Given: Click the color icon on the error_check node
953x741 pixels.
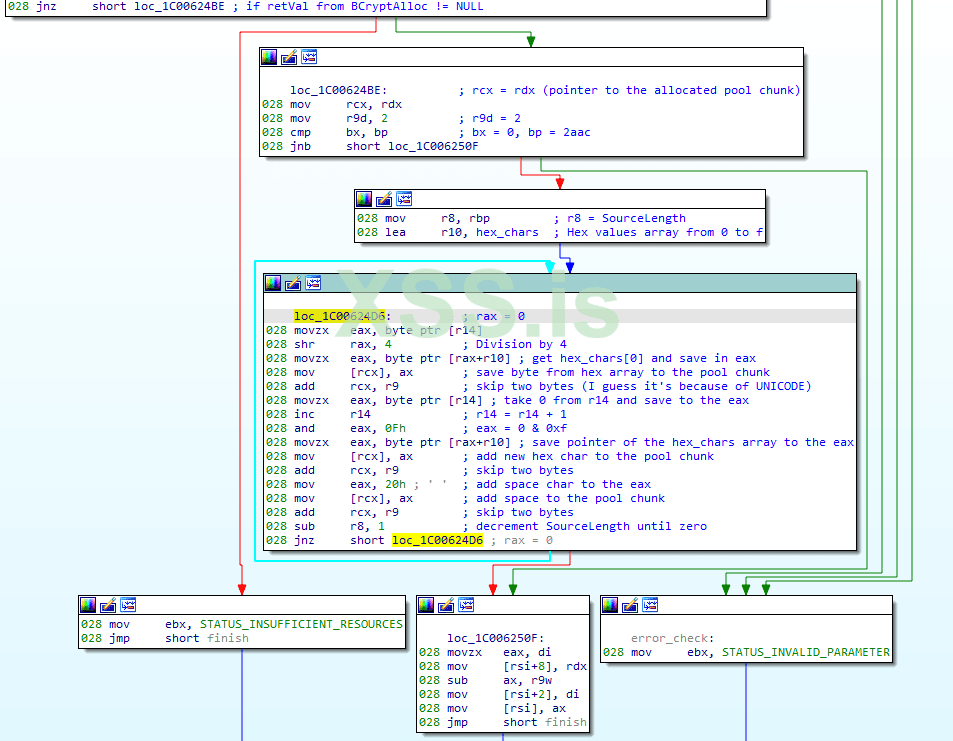Looking at the screenshot, I should [x=610, y=605].
